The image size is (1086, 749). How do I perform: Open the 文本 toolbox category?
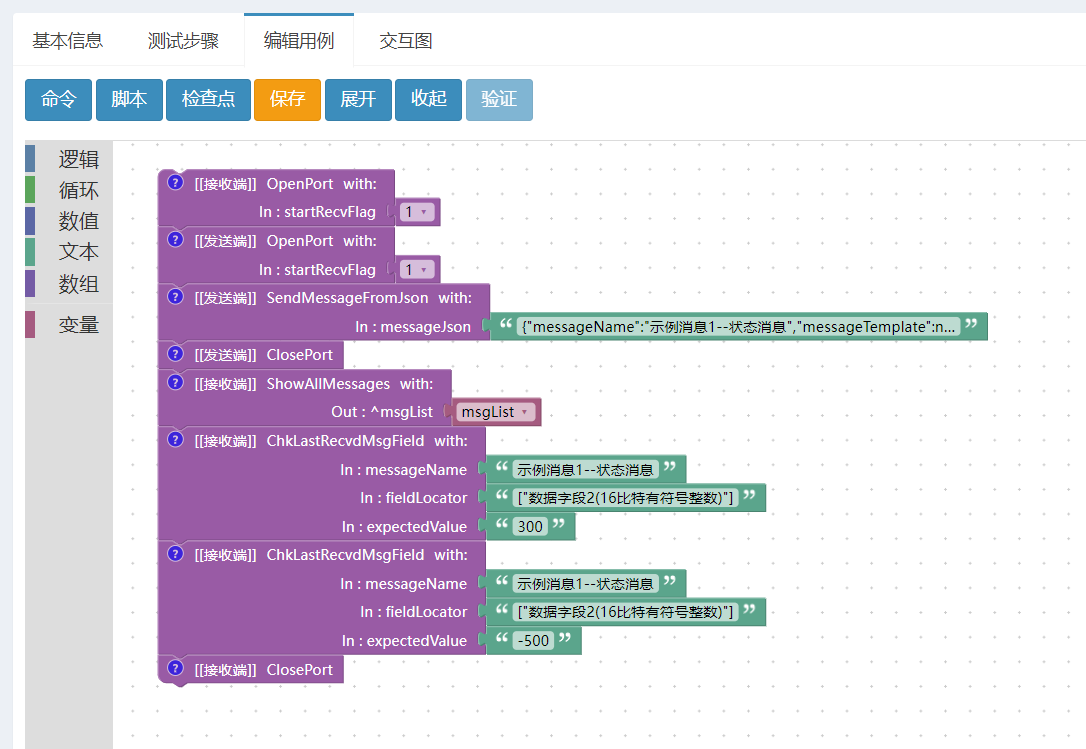[69, 252]
